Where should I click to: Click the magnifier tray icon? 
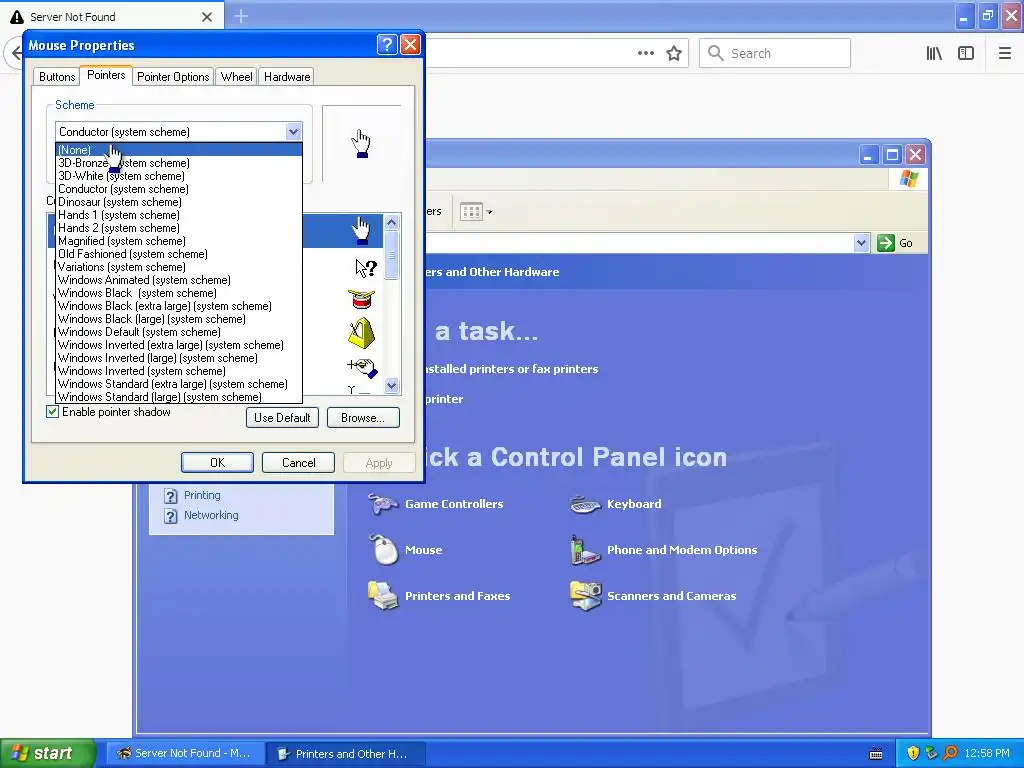pyautogui.click(x=950, y=753)
